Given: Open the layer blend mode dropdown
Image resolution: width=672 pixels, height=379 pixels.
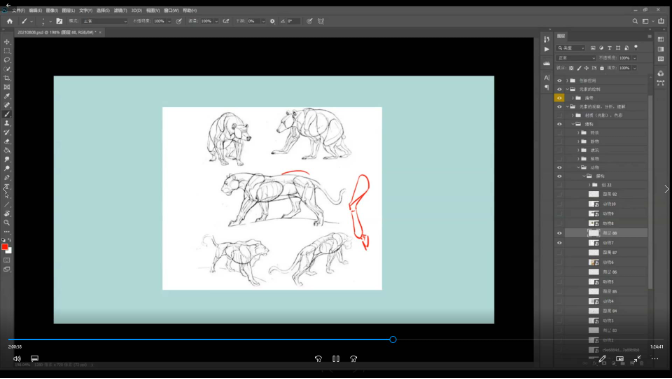Looking at the screenshot, I should coord(576,58).
